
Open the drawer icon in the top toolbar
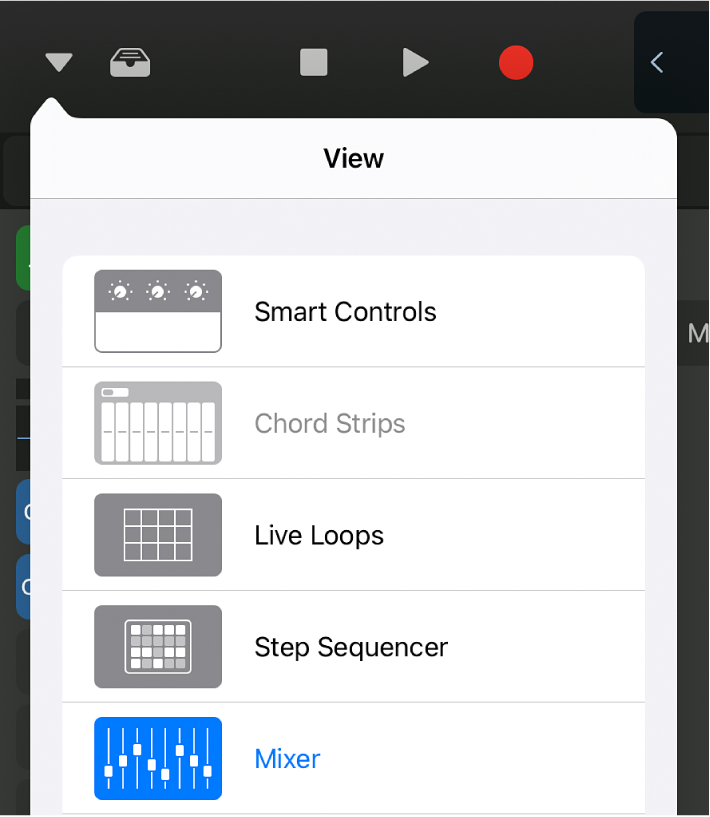click(130, 62)
